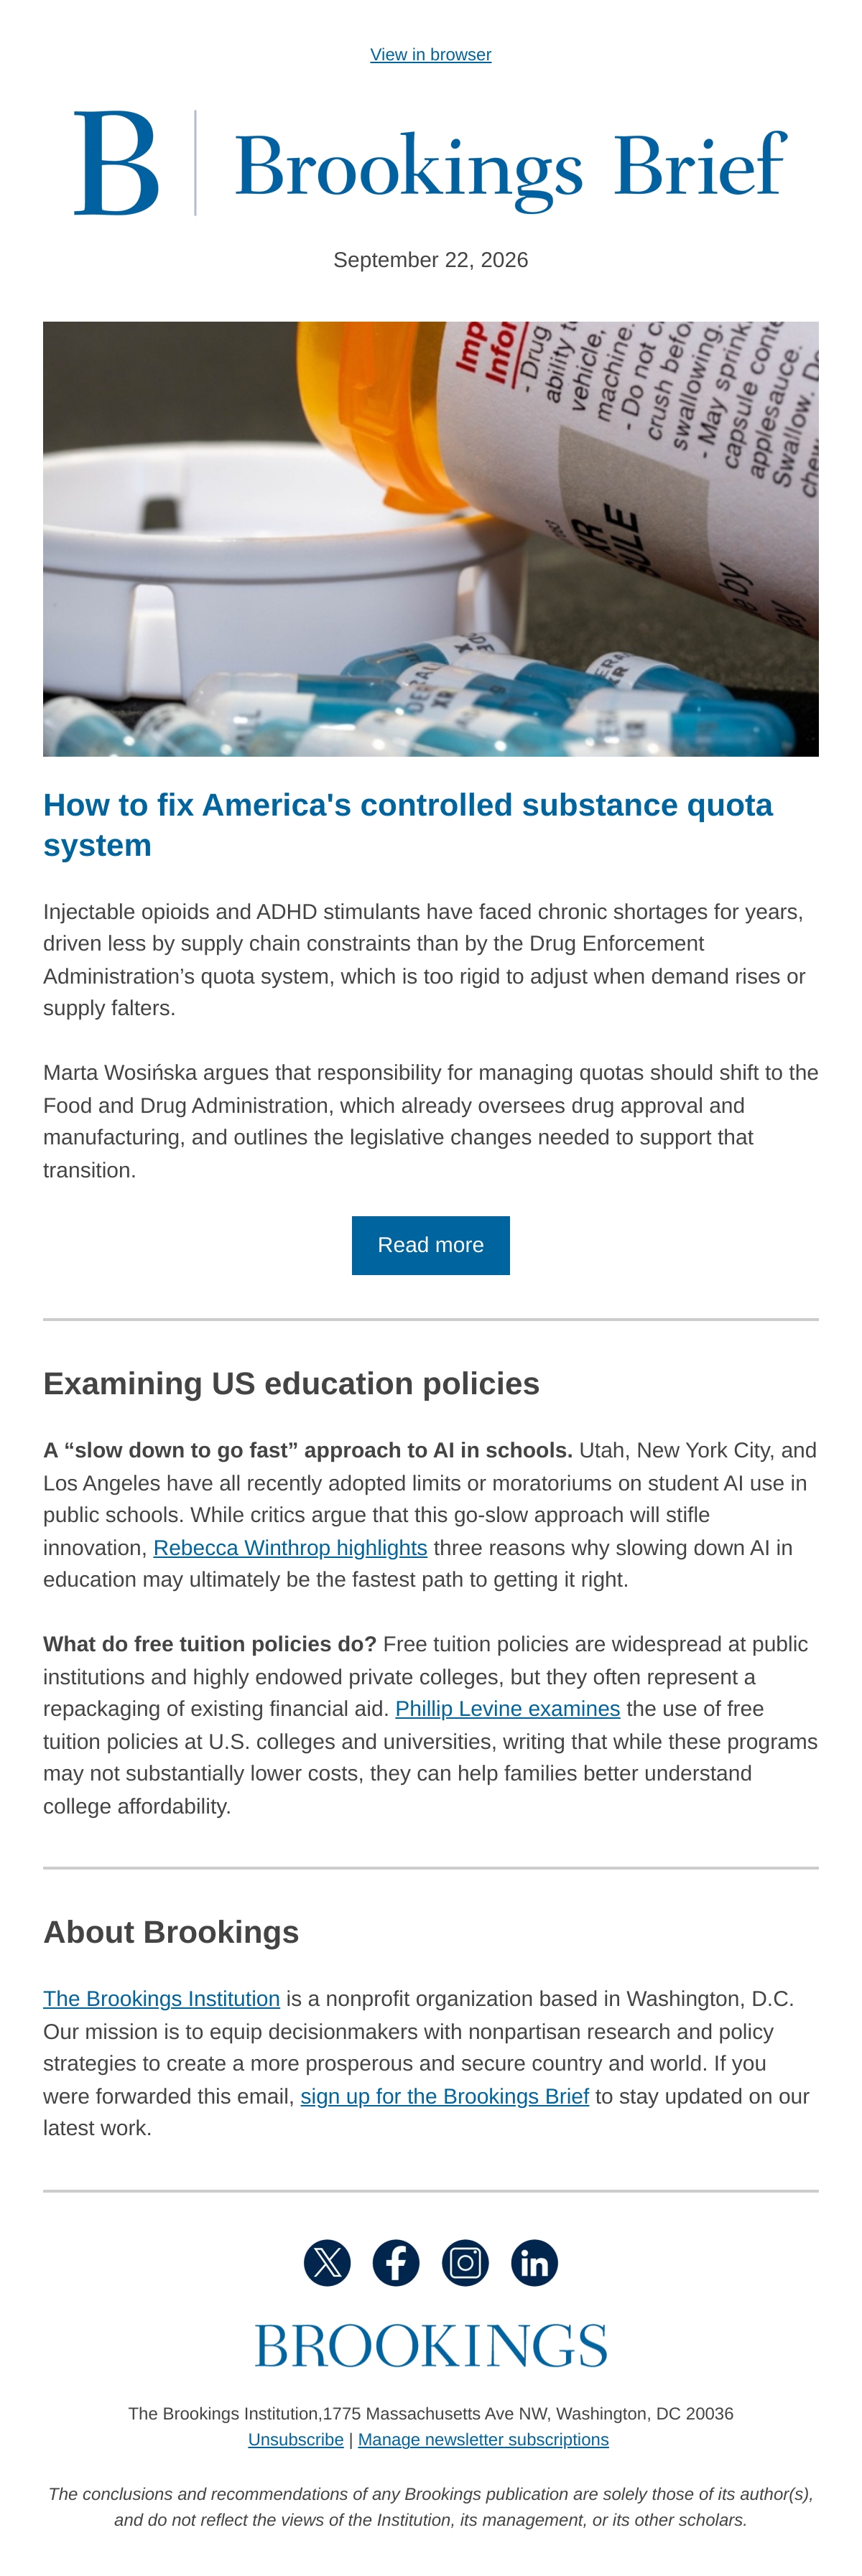Open the pill bottle article image
The image size is (862, 2576).
point(431,539)
